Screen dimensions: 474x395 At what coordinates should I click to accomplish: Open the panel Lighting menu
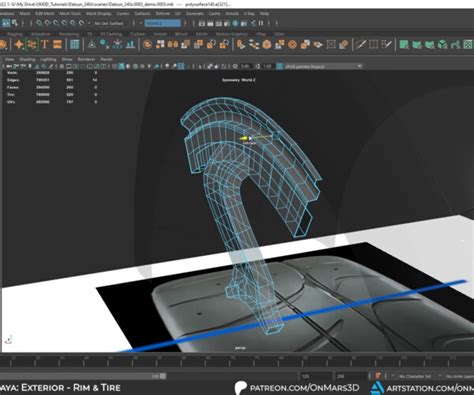tap(48, 59)
